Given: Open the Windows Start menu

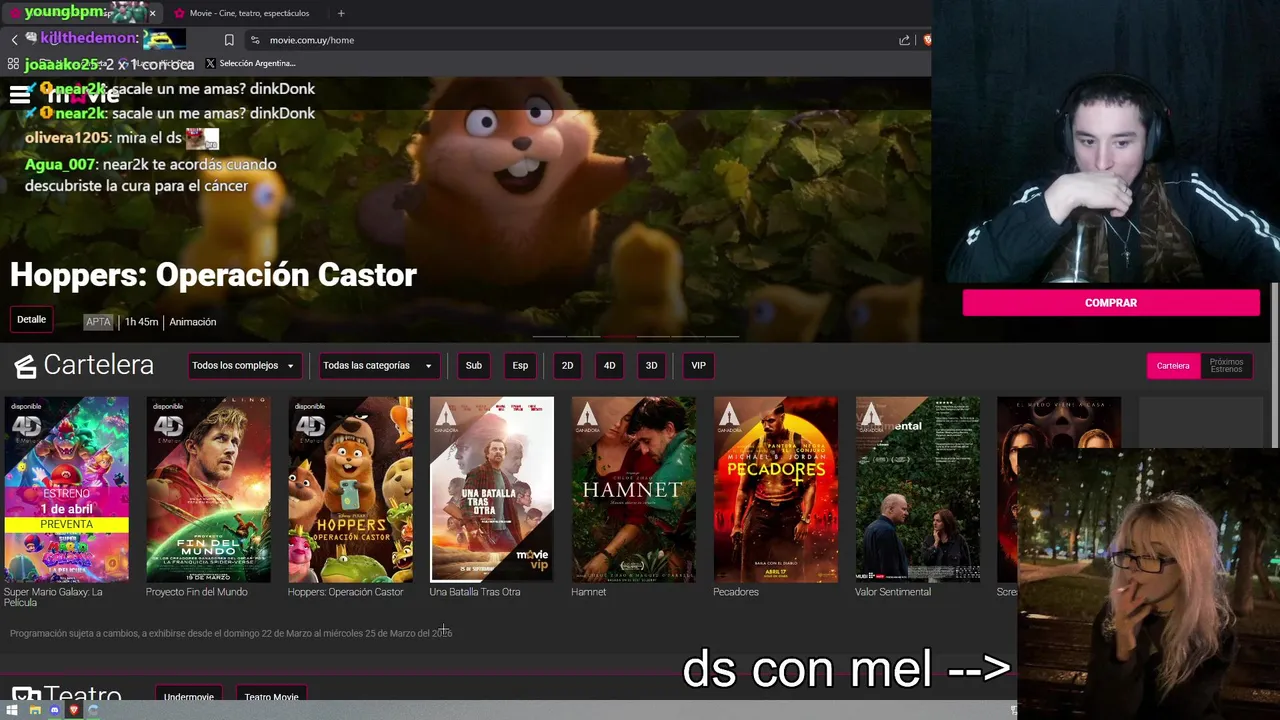Looking at the screenshot, I should pyautogui.click(x=12, y=710).
